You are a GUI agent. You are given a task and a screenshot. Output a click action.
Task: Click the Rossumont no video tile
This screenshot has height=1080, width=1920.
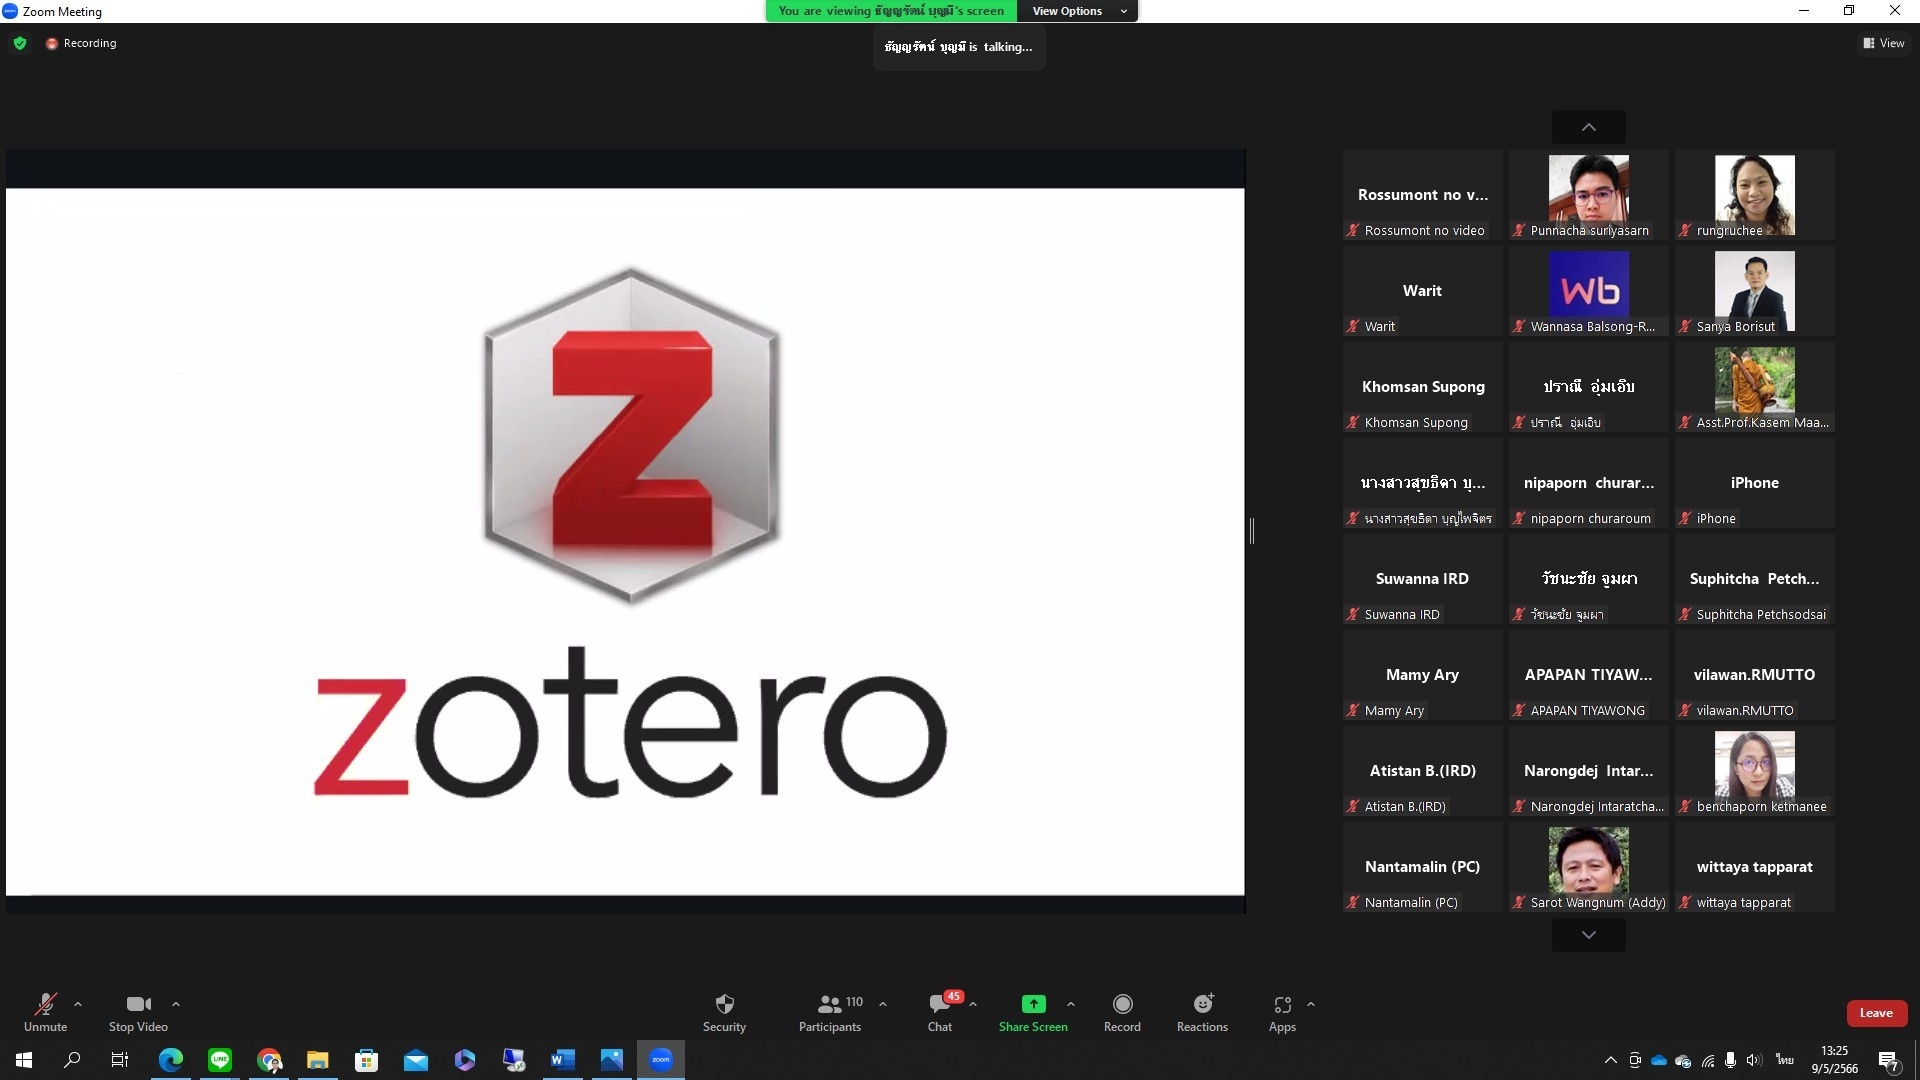pyautogui.click(x=1422, y=195)
